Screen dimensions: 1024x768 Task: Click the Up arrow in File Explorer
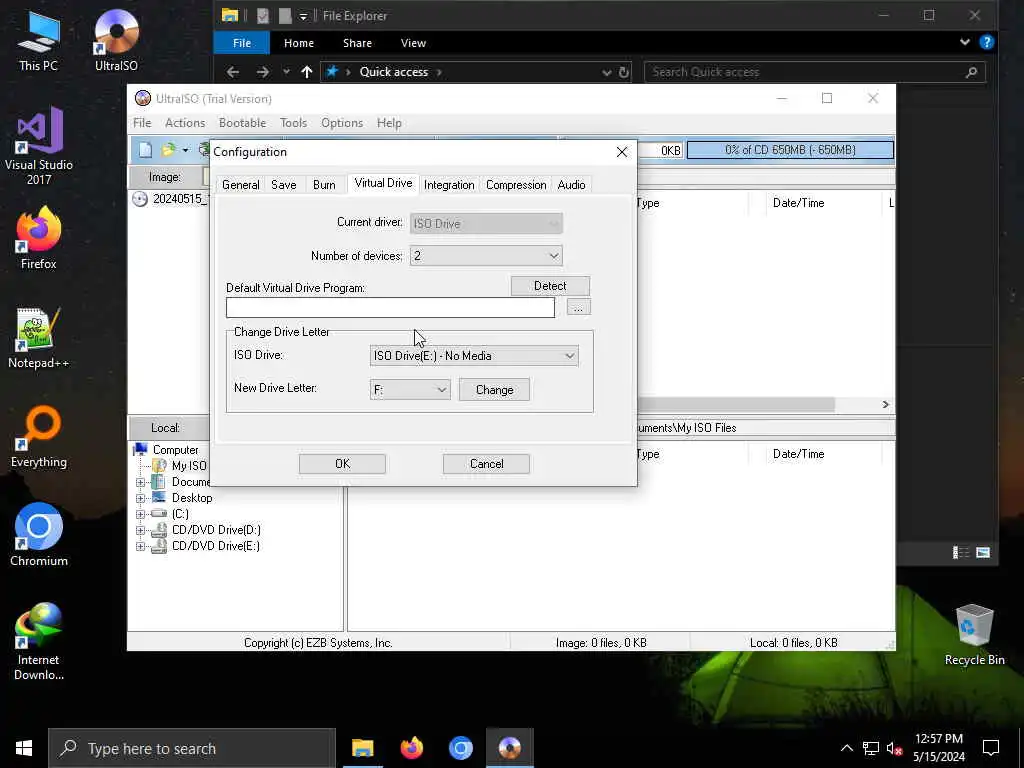pos(307,72)
